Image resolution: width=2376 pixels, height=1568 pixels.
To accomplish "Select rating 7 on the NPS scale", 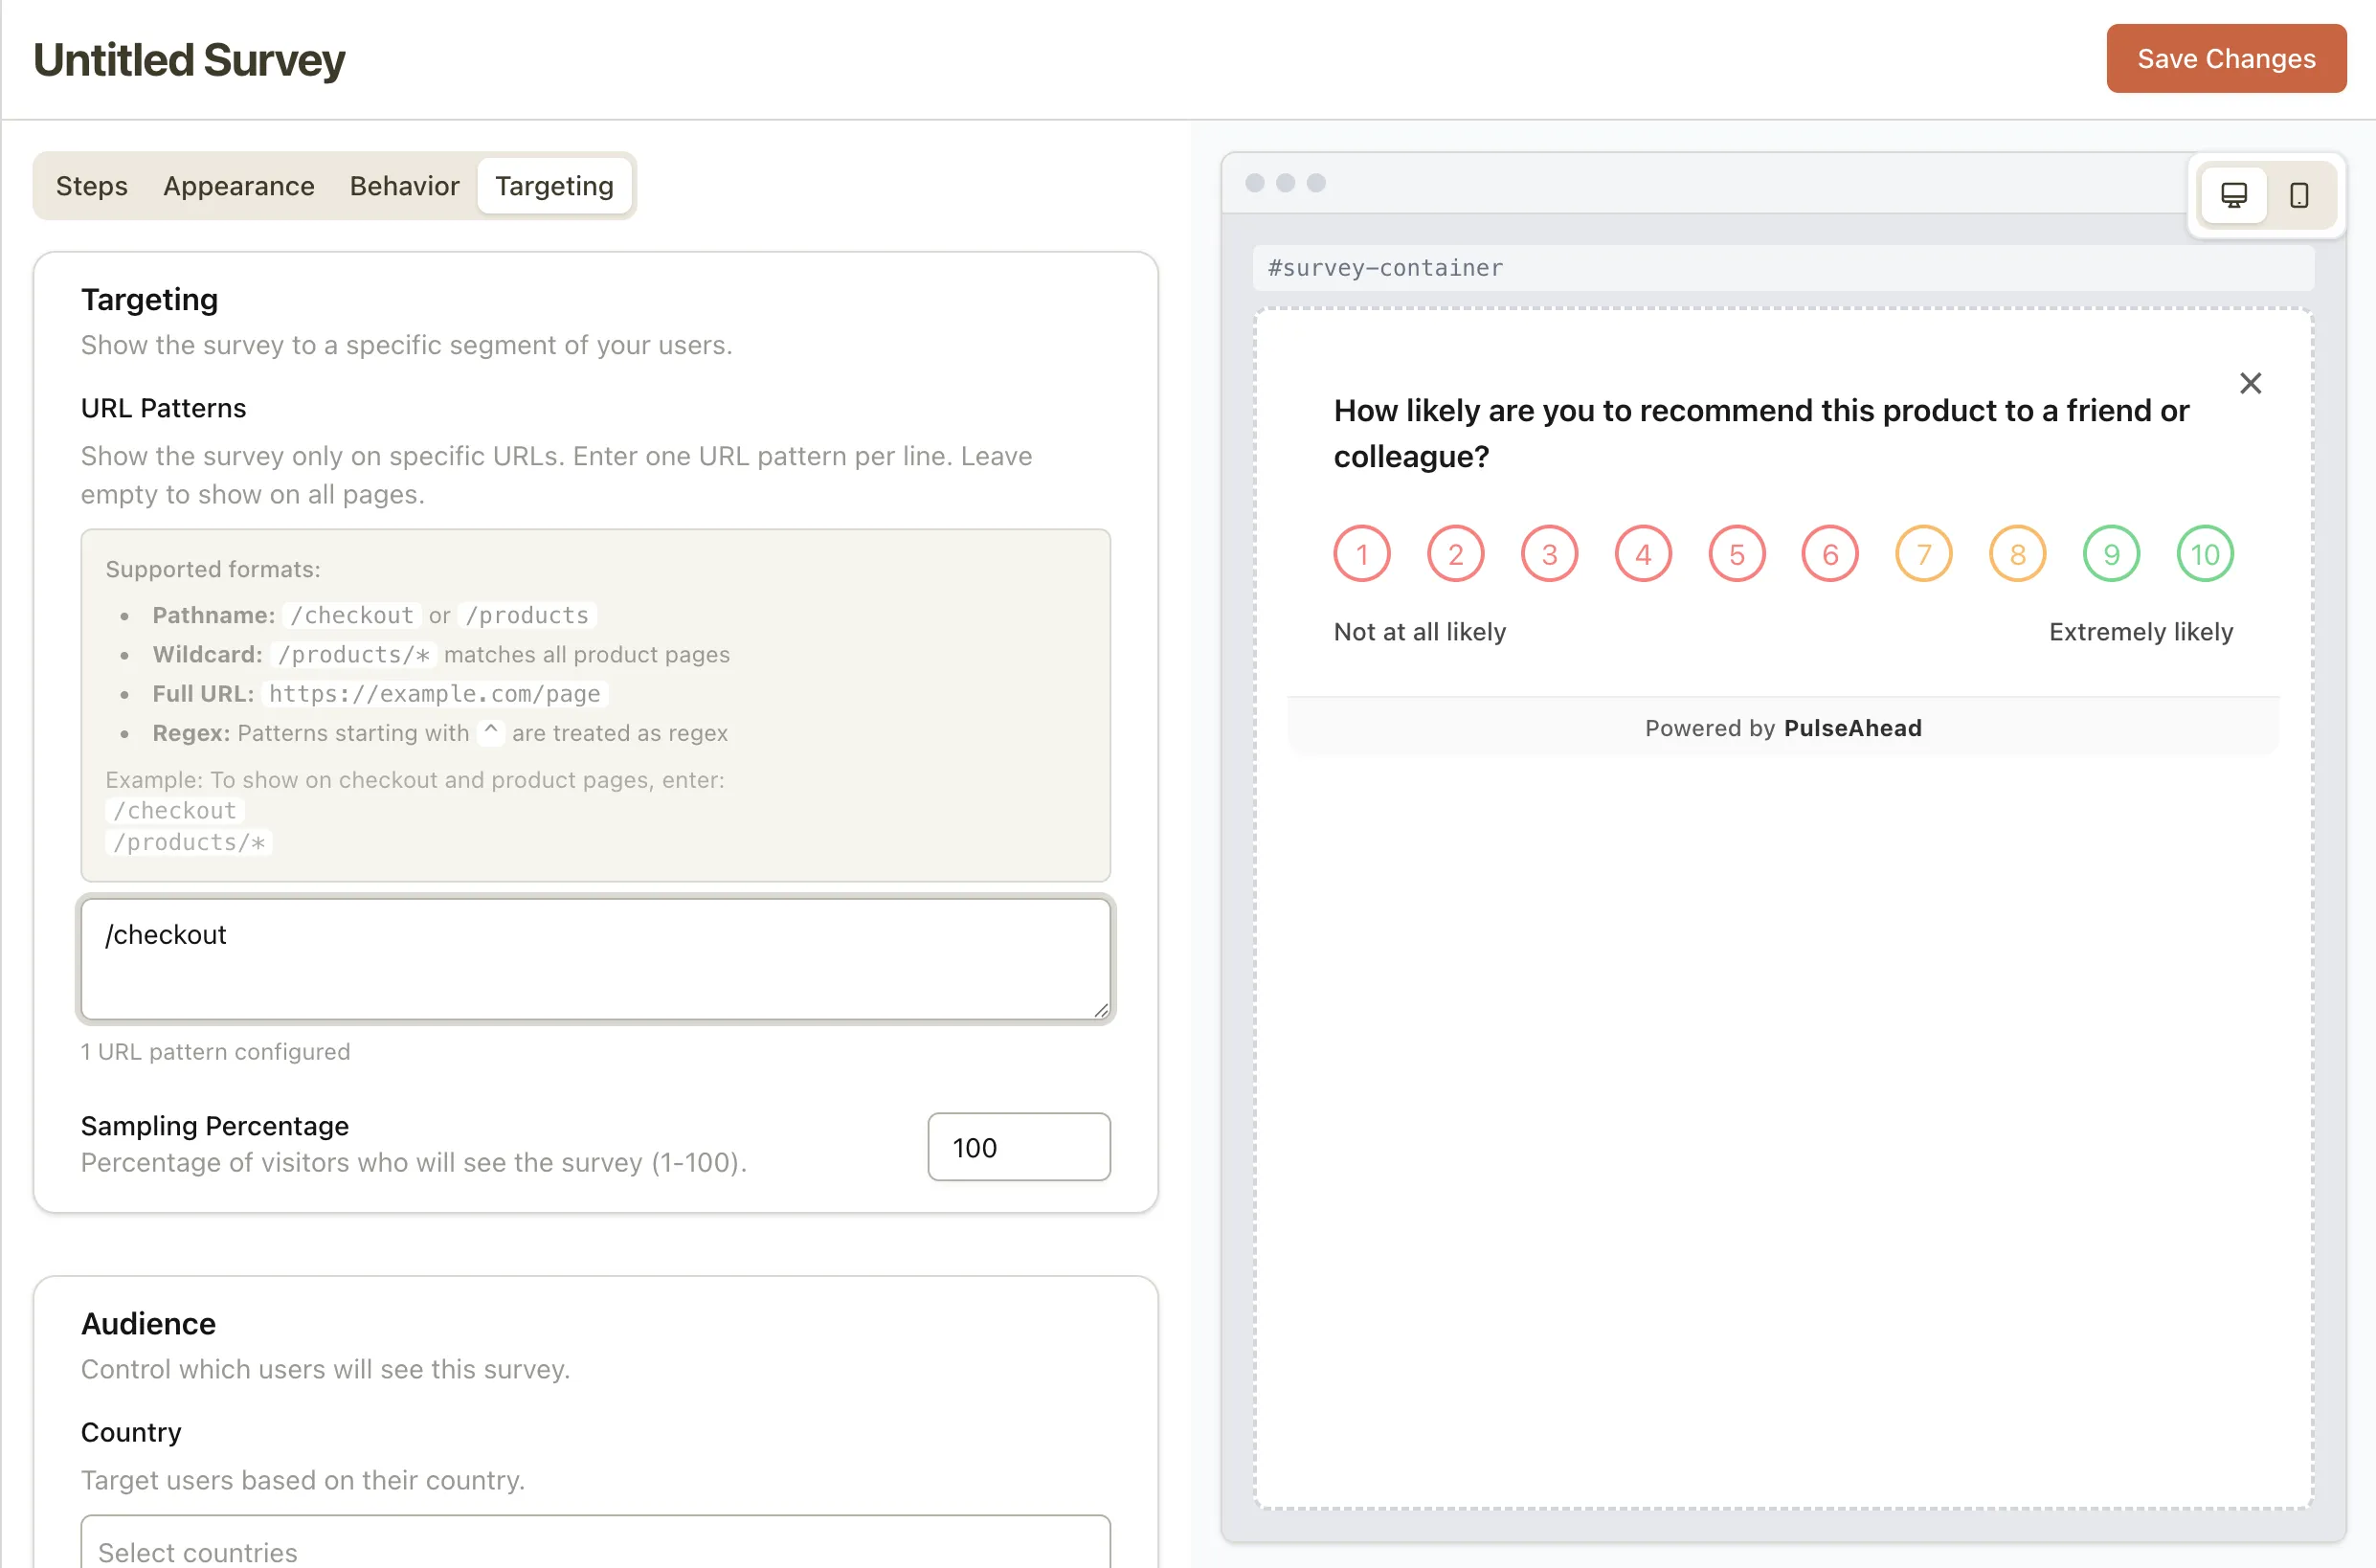I will click(x=1923, y=553).
